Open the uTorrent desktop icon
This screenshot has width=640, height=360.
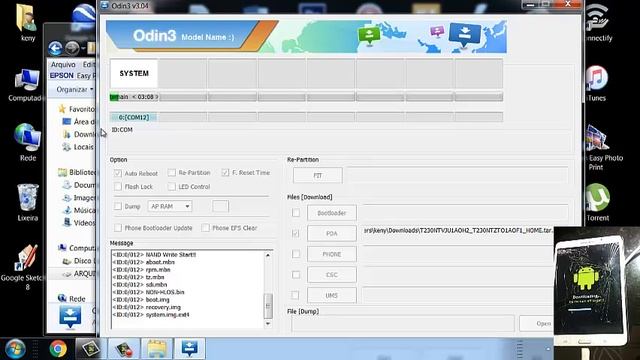598,203
